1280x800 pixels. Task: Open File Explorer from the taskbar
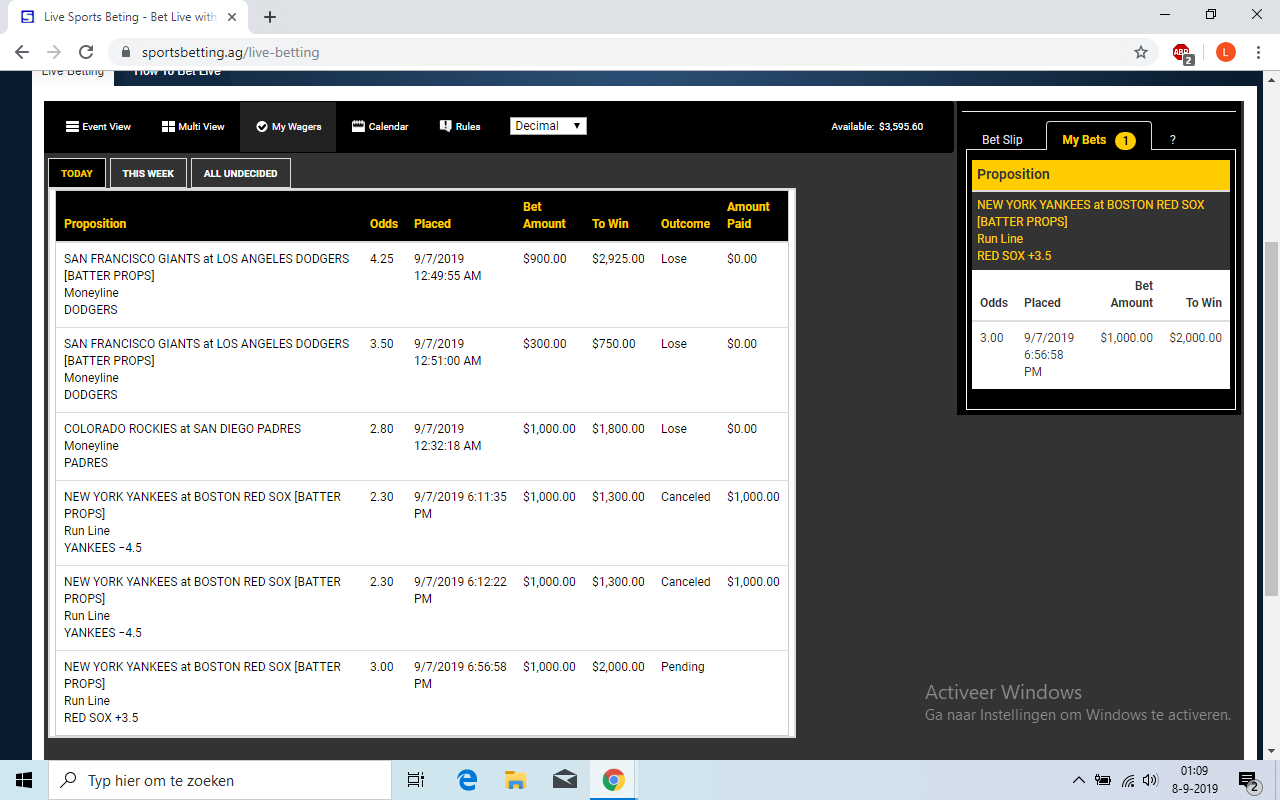[515, 780]
